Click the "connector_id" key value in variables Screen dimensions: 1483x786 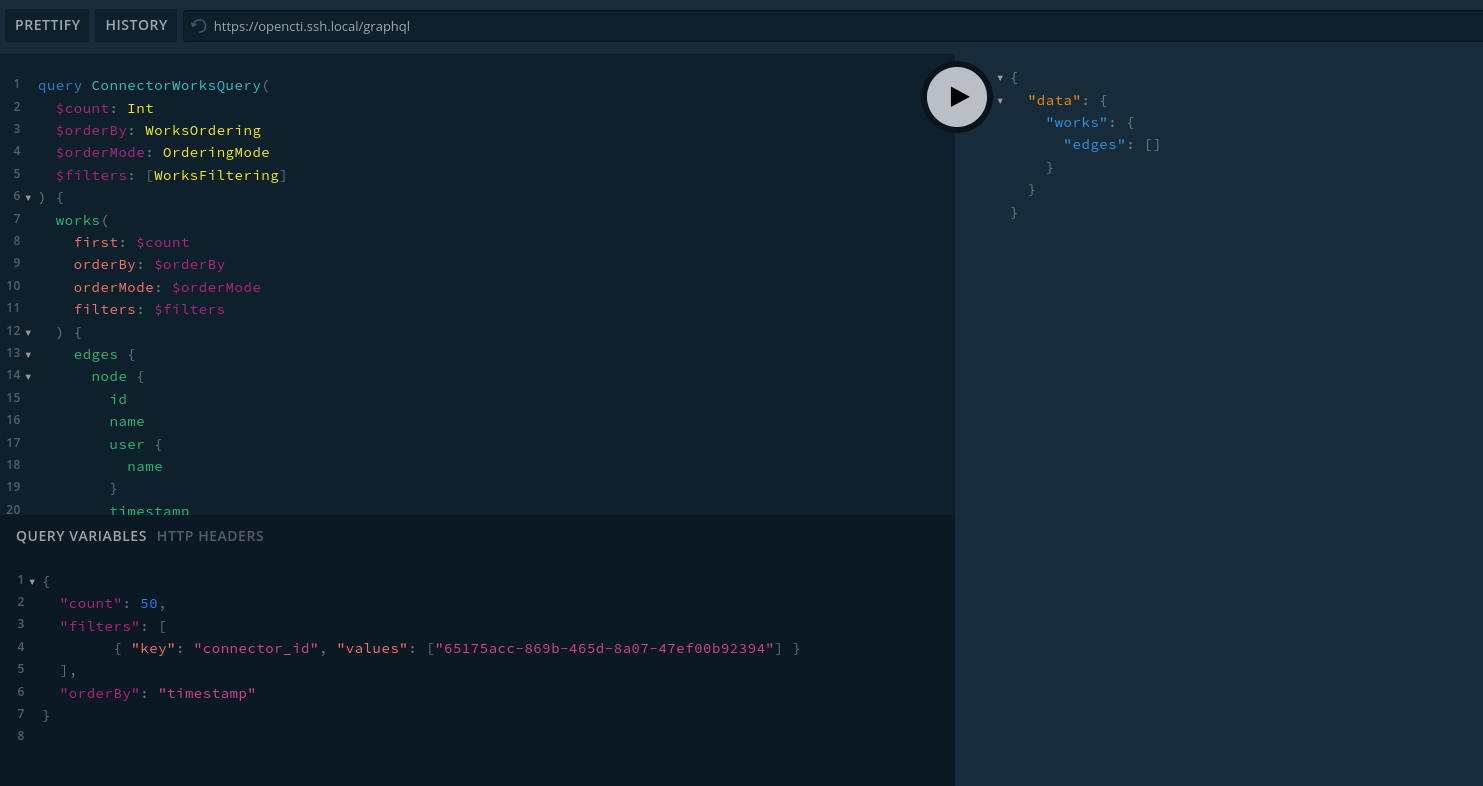tap(256, 648)
